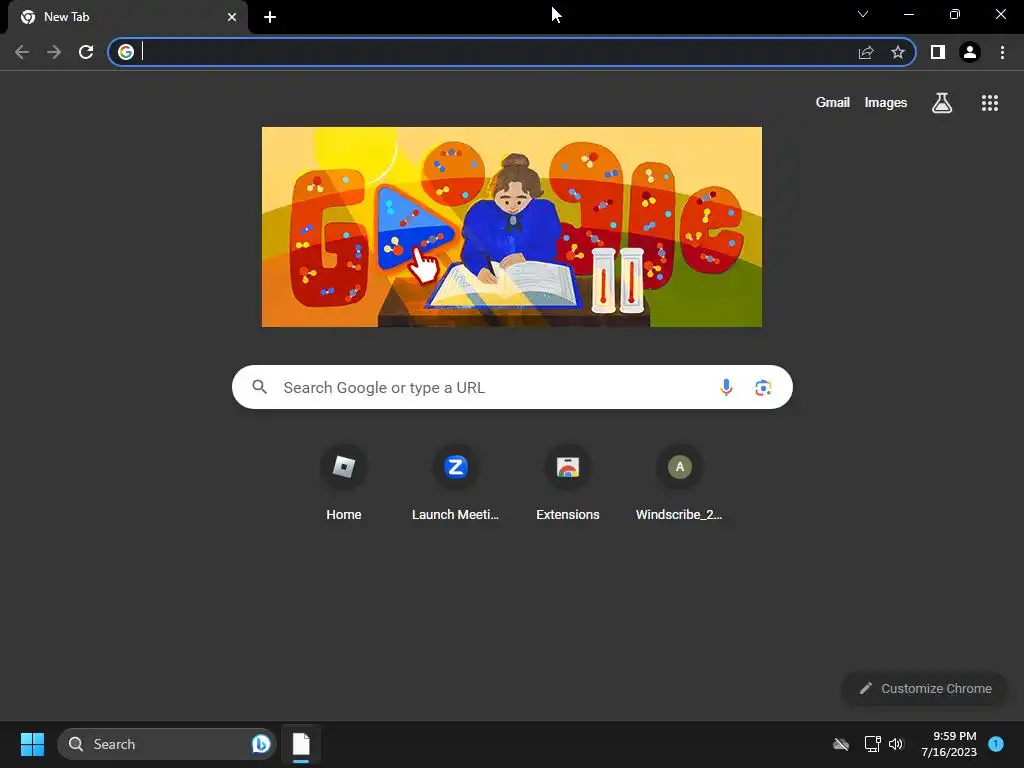1024x768 pixels.
Task: Open the Chrome three-dot menu
Action: [x=1002, y=52]
